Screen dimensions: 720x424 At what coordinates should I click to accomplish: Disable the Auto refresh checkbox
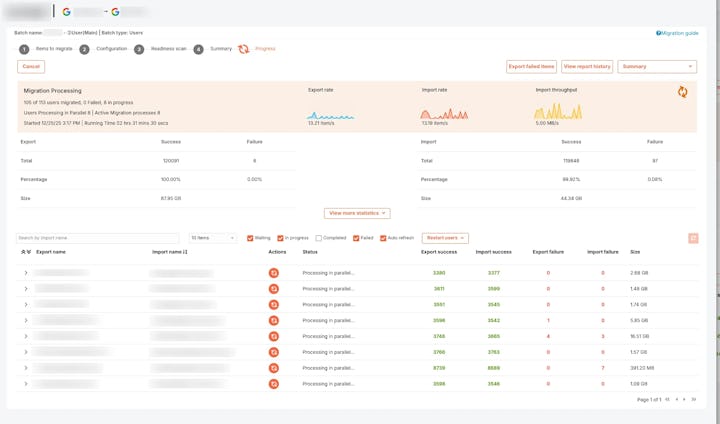tap(383, 238)
